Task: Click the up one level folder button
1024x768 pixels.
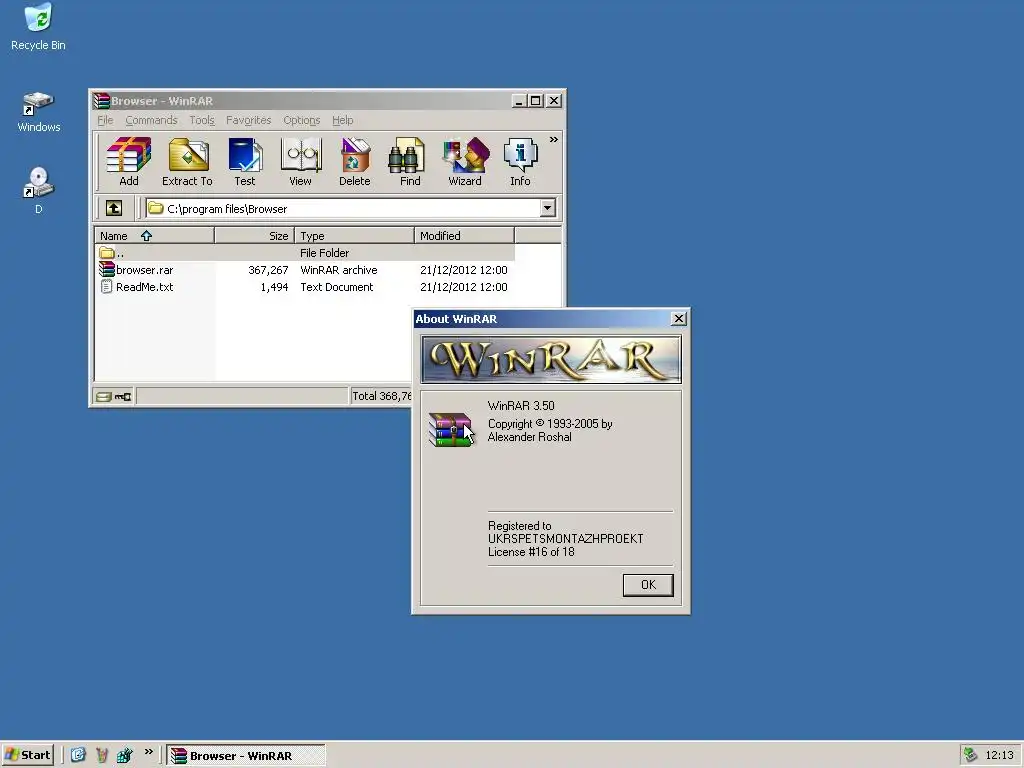Action: point(114,208)
